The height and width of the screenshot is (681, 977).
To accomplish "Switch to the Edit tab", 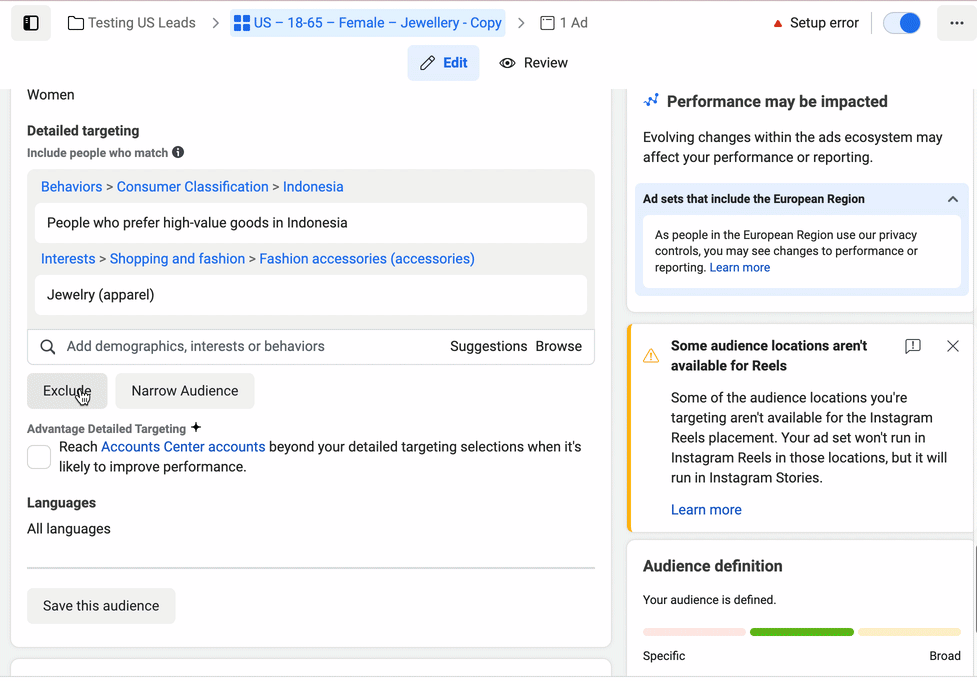I will 443,63.
